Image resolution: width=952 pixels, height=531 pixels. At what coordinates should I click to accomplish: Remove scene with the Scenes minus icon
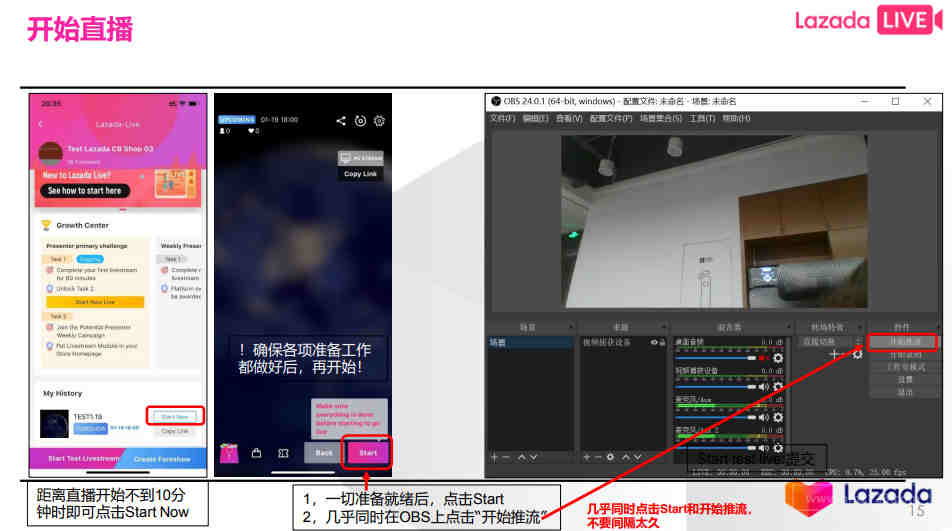pos(506,458)
